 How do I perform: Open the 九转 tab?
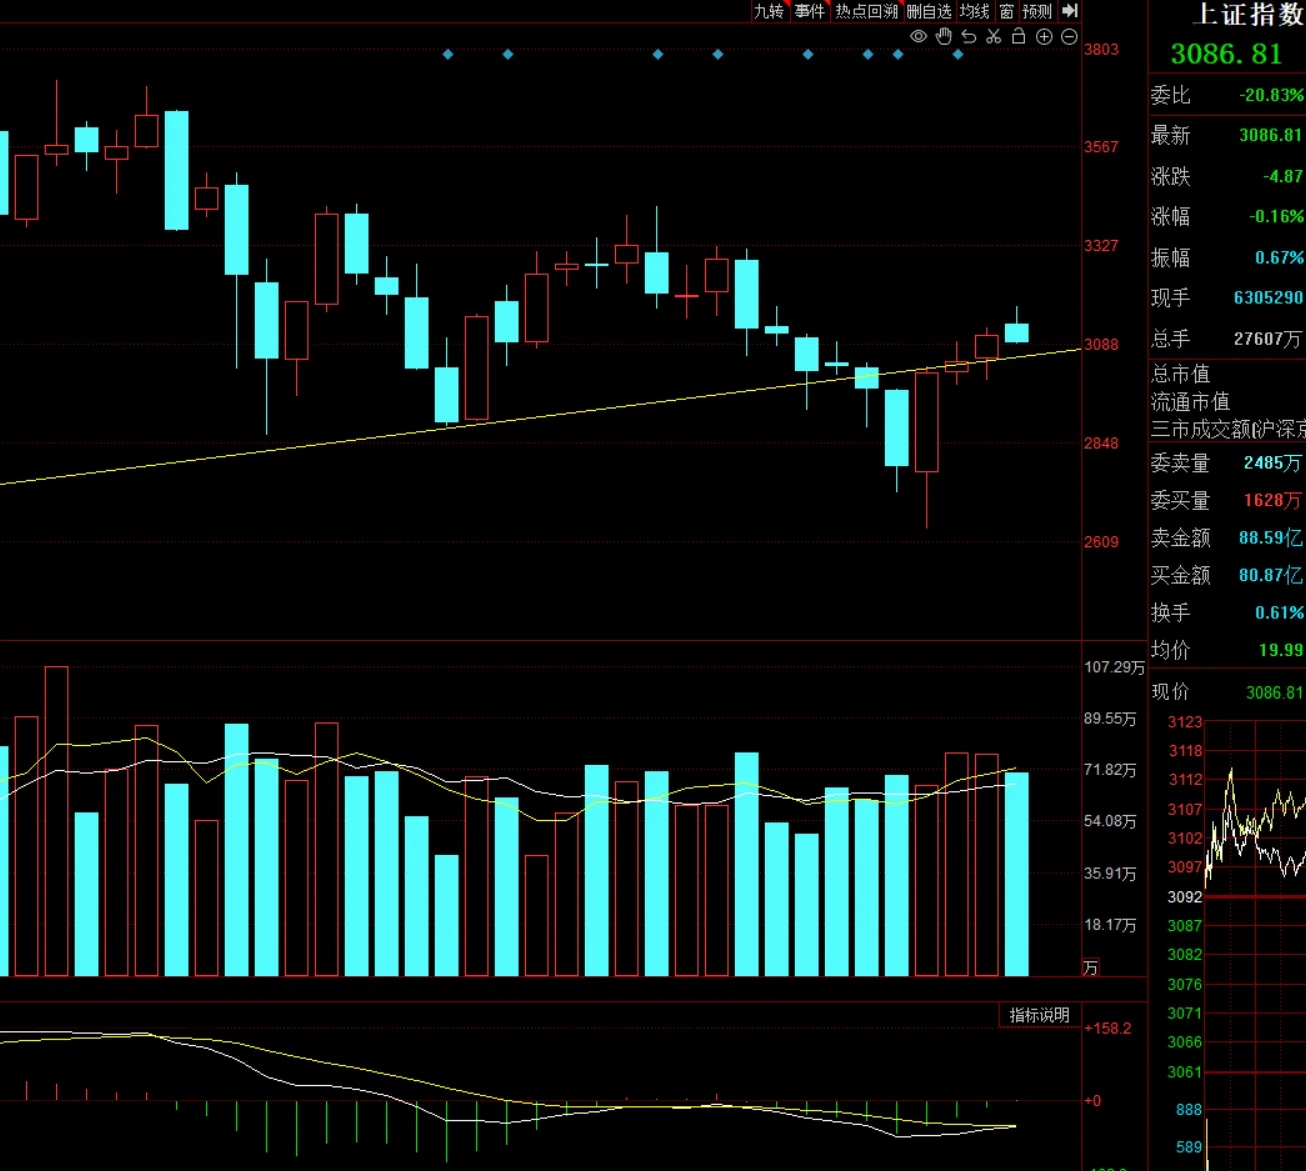click(768, 11)
